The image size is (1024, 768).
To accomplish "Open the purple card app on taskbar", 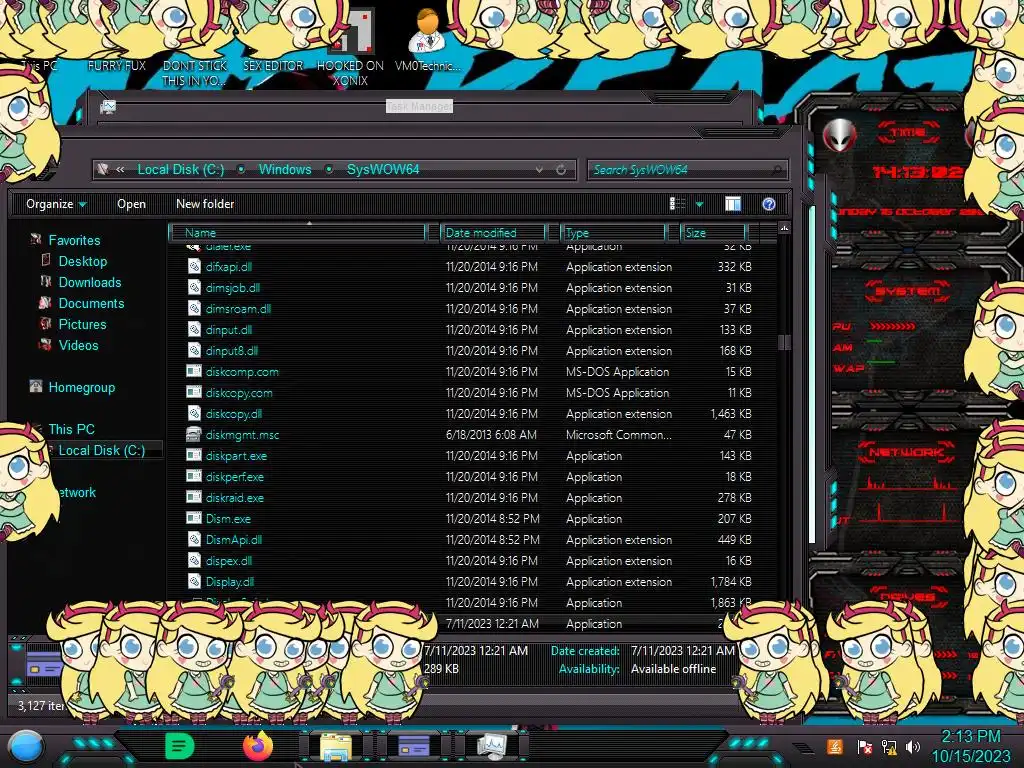I will coord(413,746).
